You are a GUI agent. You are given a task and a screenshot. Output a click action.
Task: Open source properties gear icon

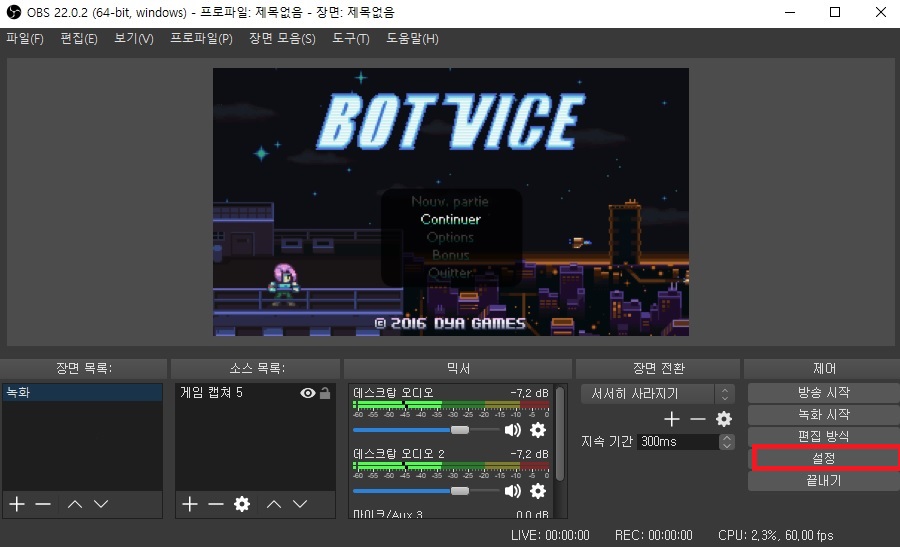click(242, 504)
